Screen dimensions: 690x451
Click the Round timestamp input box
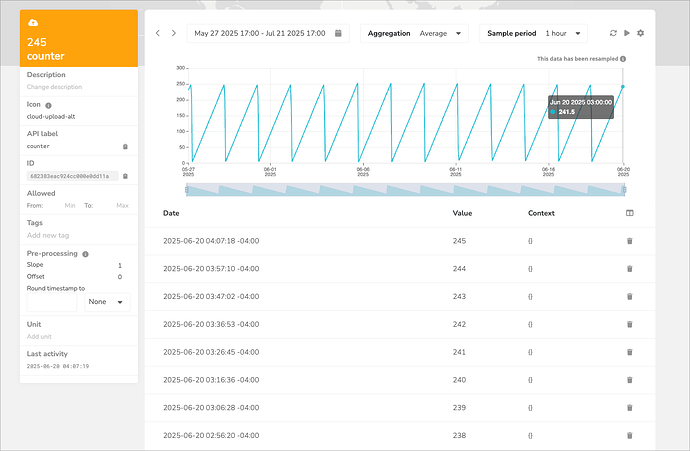pos(51,302)
